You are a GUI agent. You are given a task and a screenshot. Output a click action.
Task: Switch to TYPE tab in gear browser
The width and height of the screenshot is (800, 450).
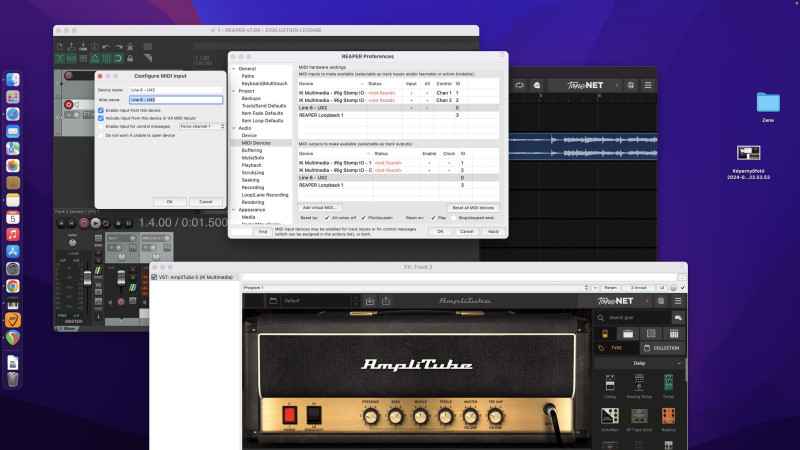point(616,348)
